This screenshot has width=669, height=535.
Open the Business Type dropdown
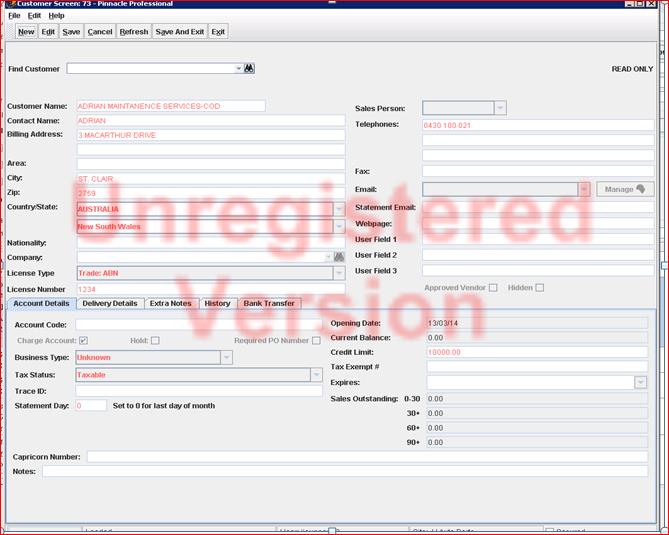(226, 357)
